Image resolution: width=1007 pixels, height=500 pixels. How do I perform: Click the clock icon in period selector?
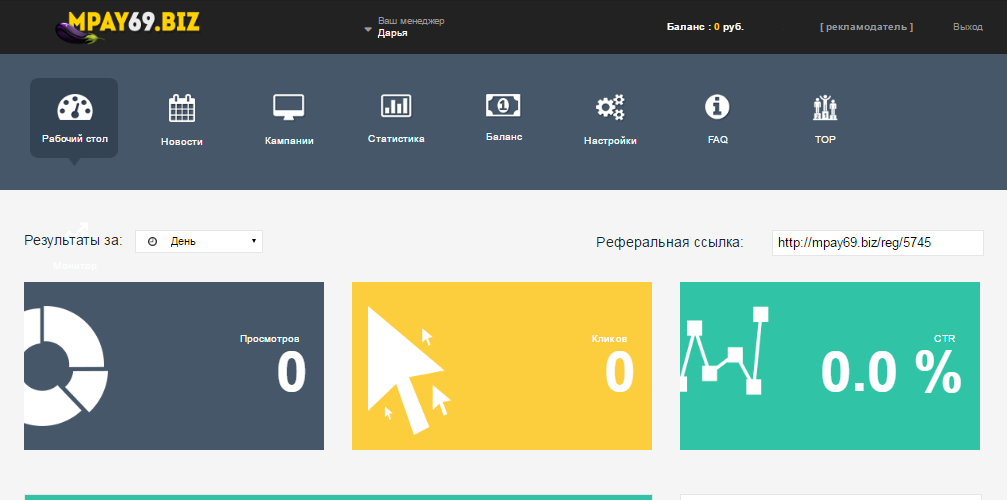click(153, 241)
